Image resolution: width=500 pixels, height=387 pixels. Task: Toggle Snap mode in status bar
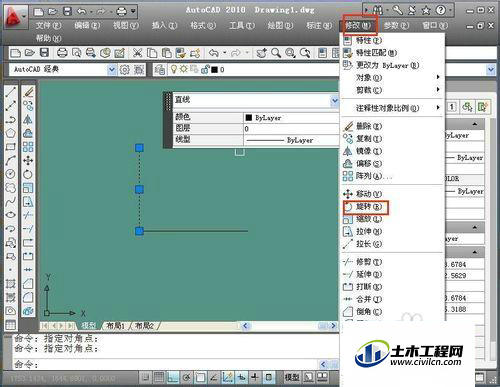(145, 377)
